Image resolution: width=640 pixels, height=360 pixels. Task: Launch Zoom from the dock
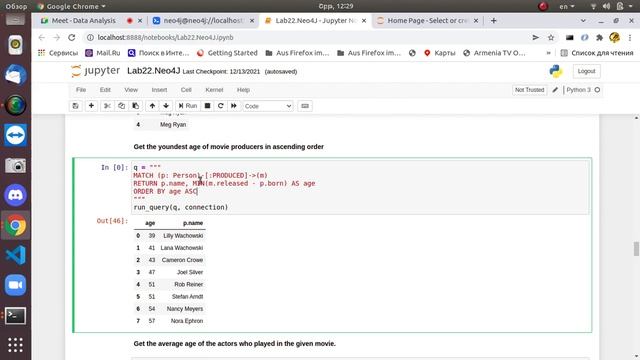[x=16, y=285]
